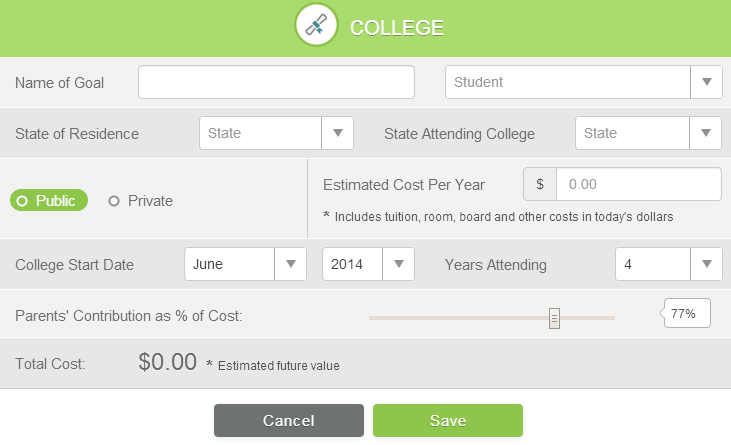Open the 2014 year dropdown arrow
731x445 pixels.
tap(399, 264)
